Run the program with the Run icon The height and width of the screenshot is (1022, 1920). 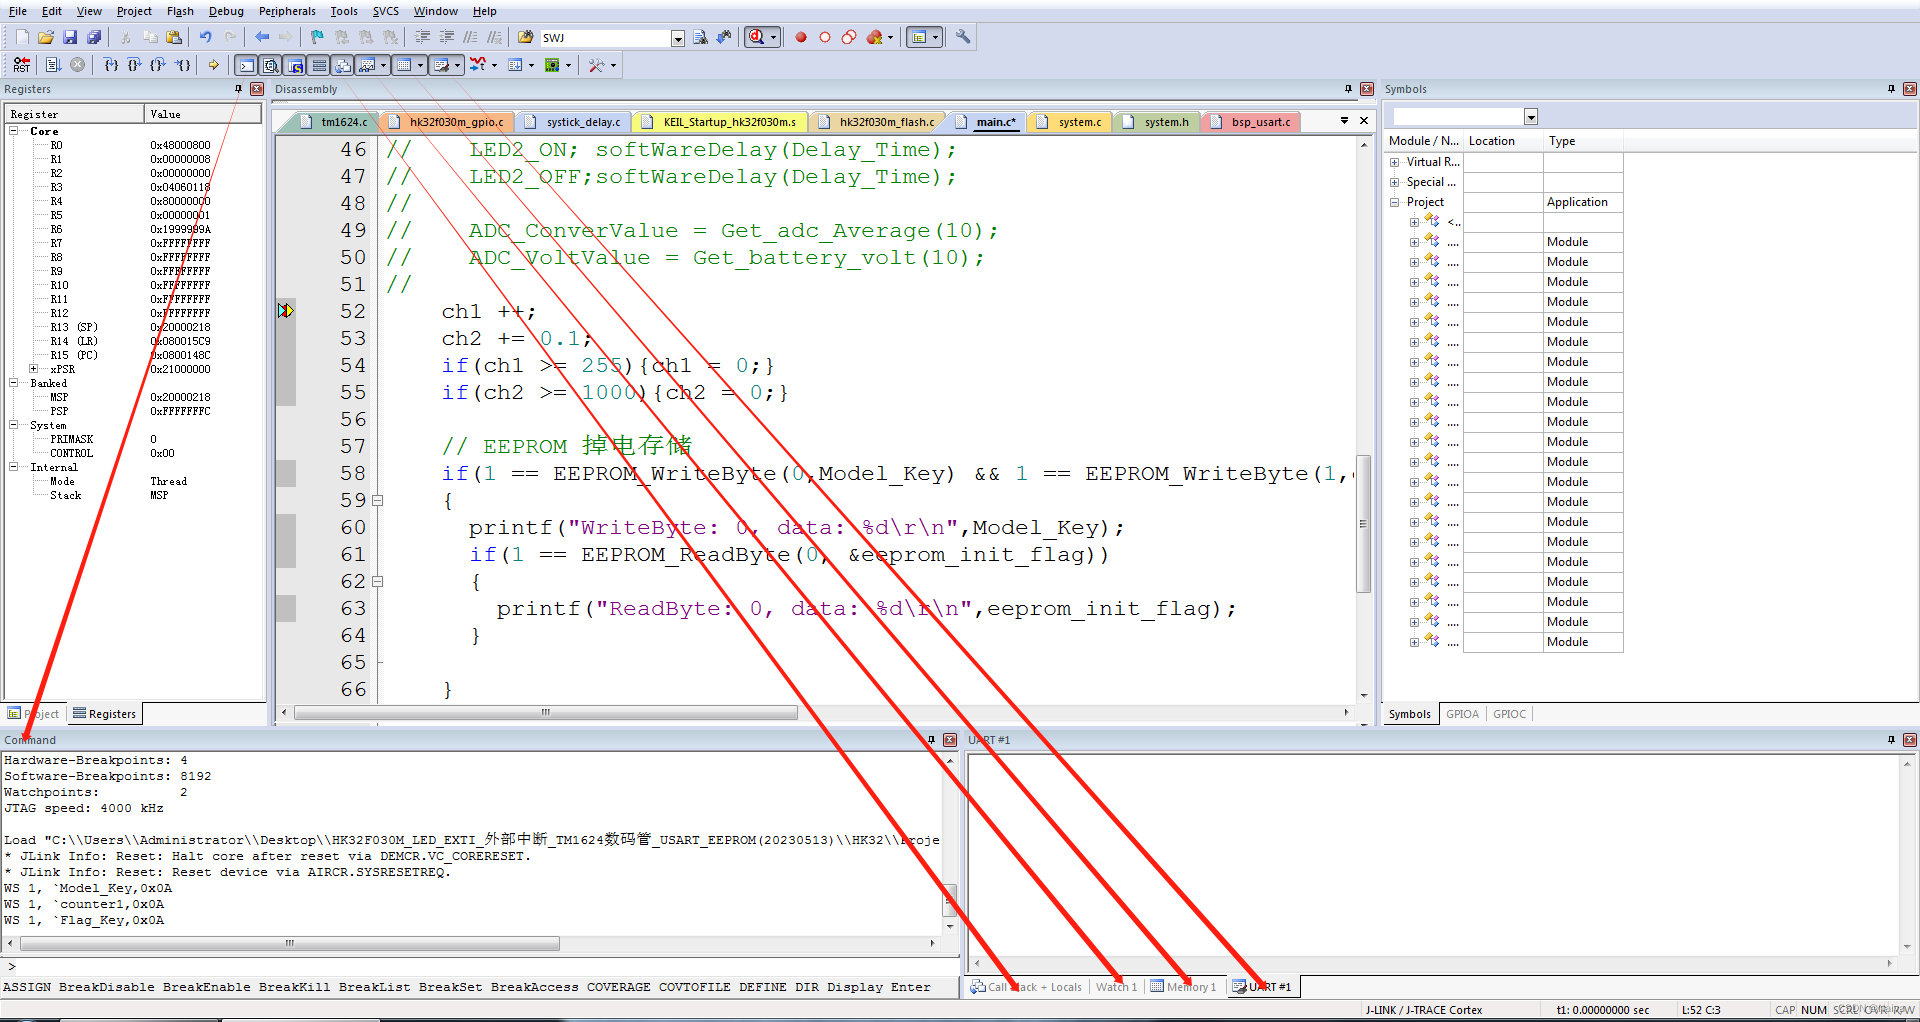pos(53,65)
